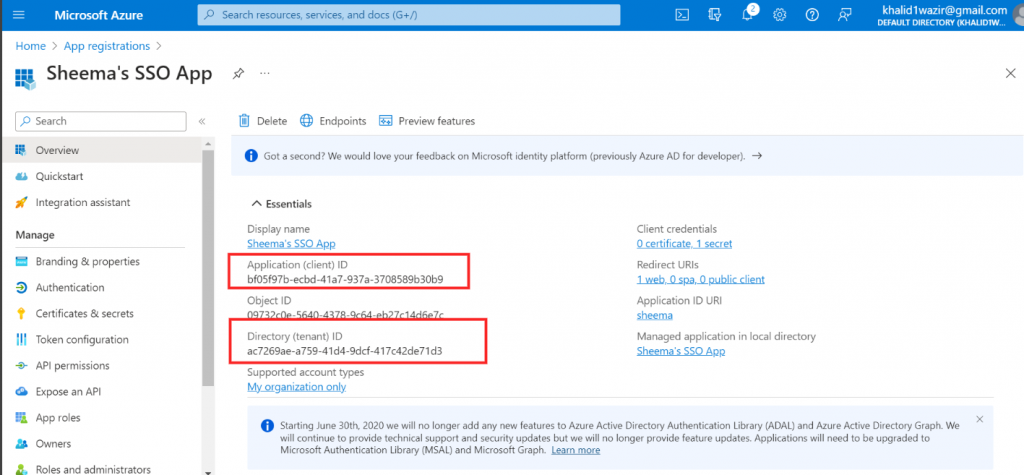The image size is (1024, 475).
Task: Open the notifications bell
Action: pyautogui.click(x=748, y=14)
